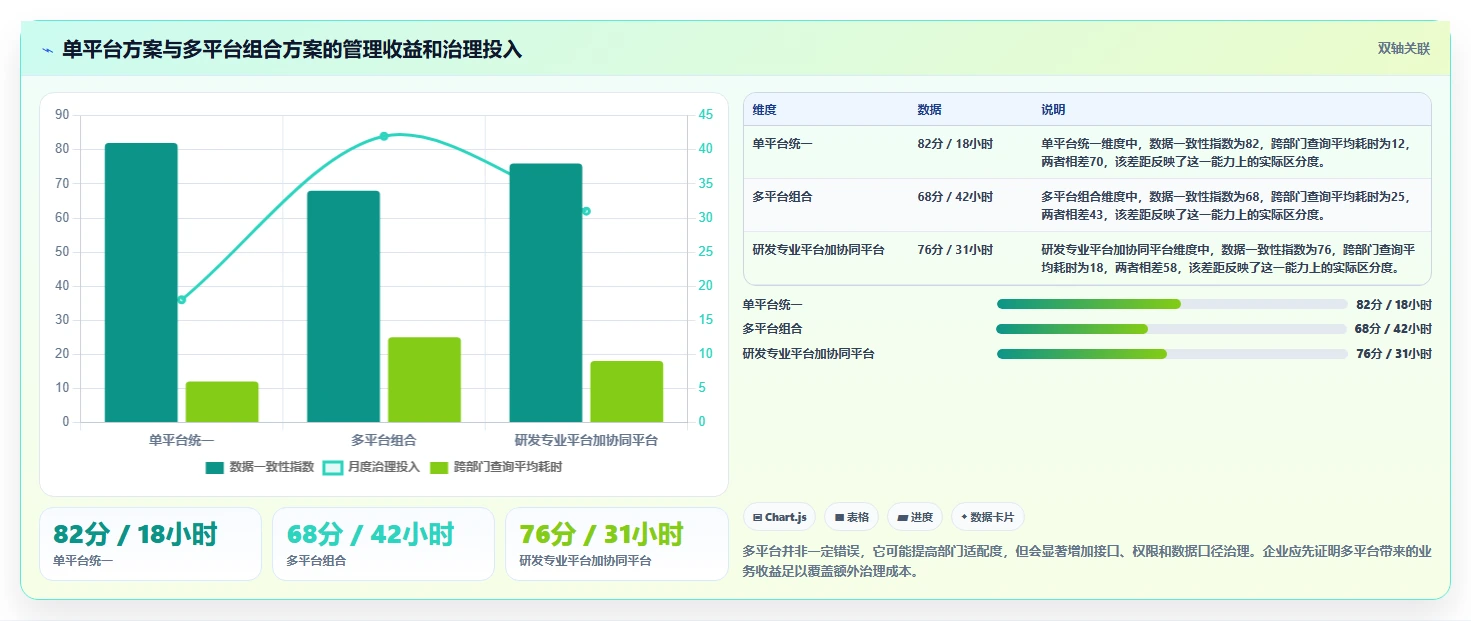This screenshot has width=1471, height=621.
Task: Click the icon in the 表格 tag
Action: (839, 517)
